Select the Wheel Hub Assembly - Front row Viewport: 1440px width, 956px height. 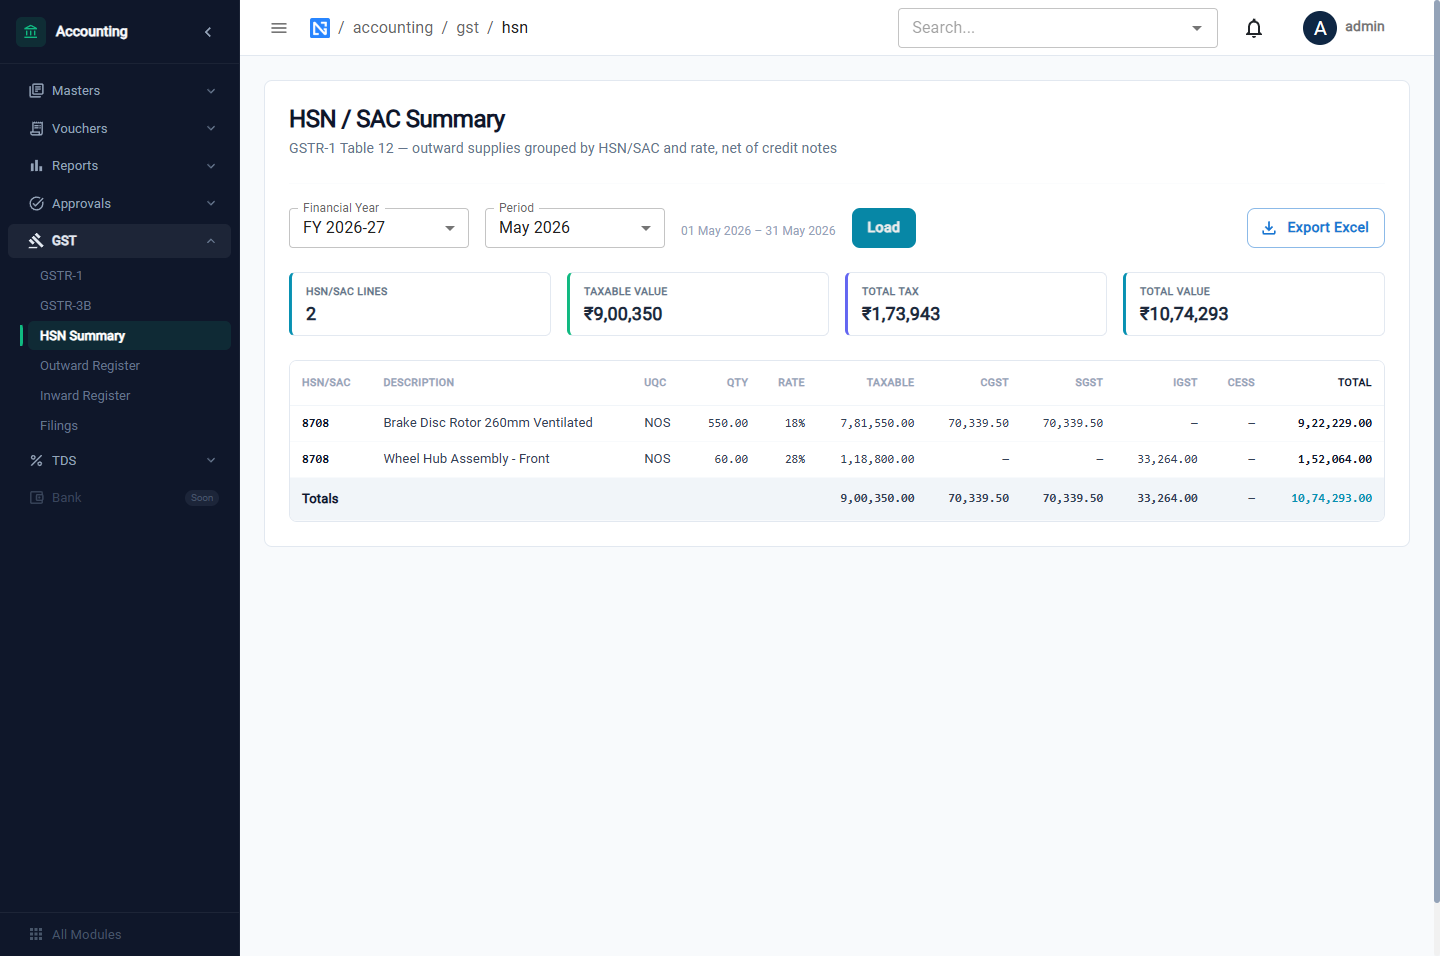(837, 459)
